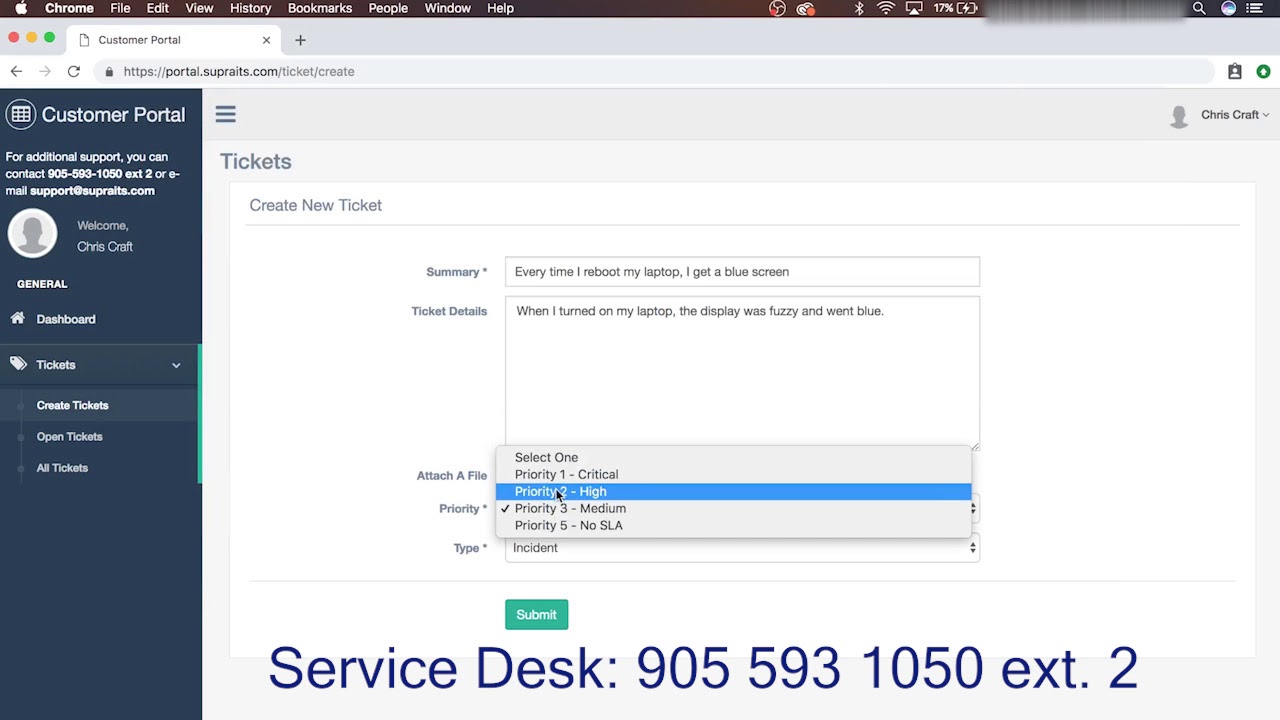
Task: Open the Bookmarks menu
Action: [320, 8]
